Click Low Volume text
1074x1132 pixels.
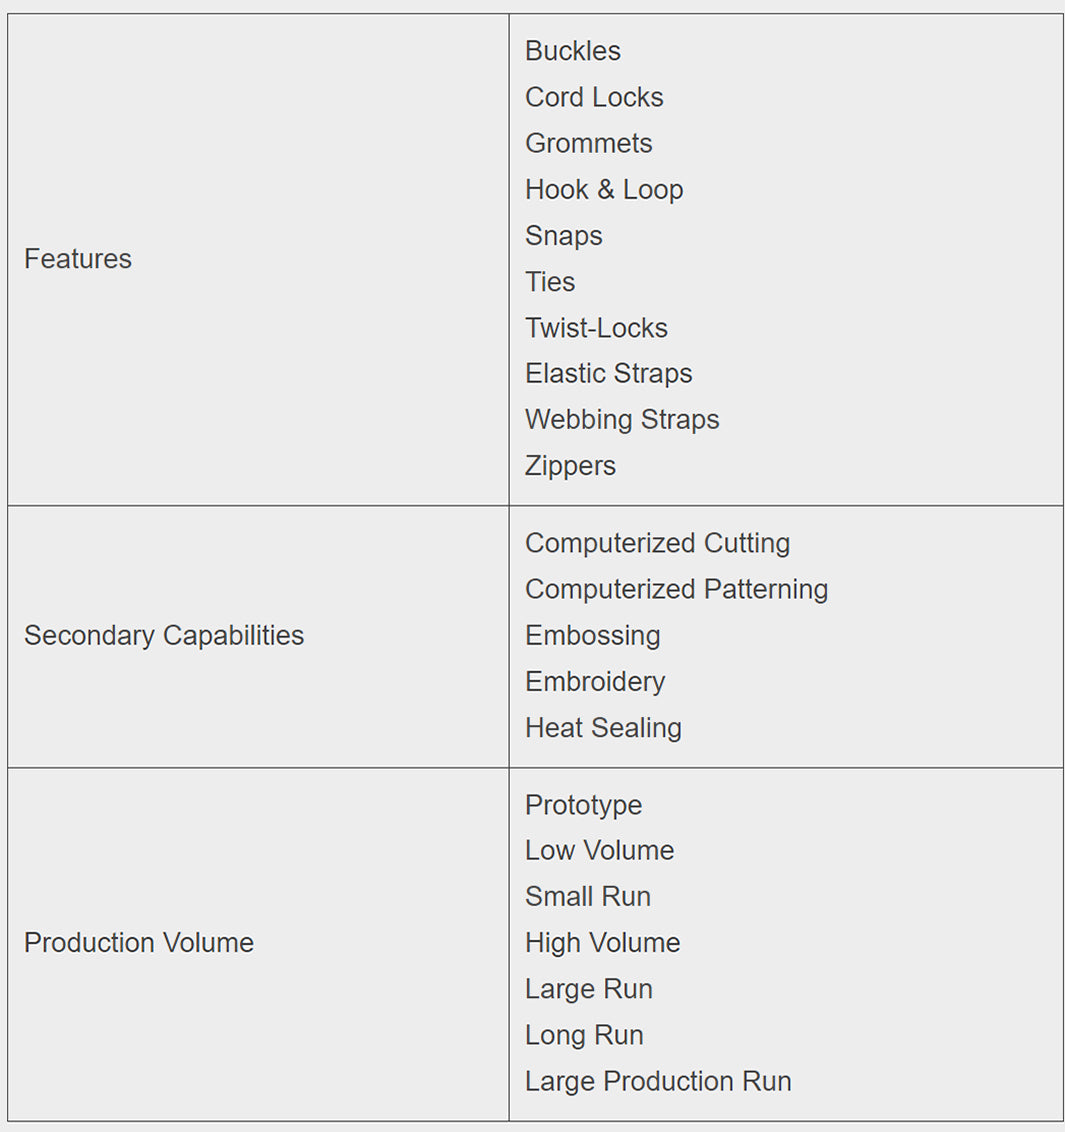pos(599,851)
